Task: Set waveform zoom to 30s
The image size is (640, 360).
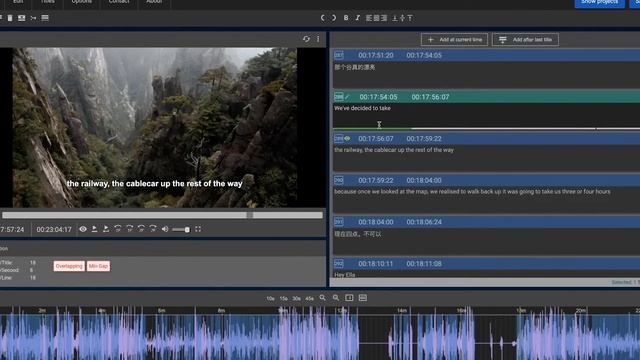Action: click(x=296, y=298)
